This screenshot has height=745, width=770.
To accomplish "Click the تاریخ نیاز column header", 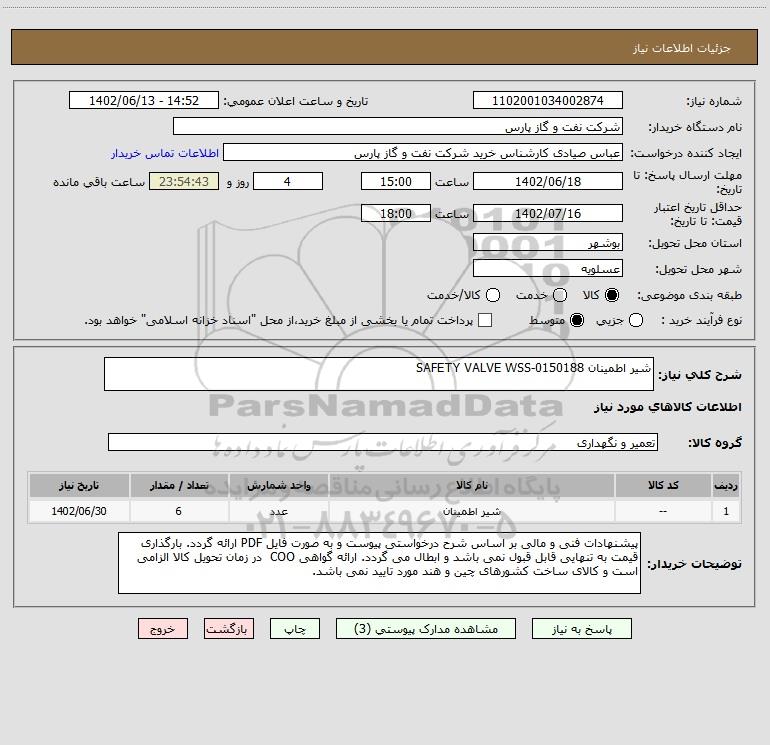I will click(79, 486).
